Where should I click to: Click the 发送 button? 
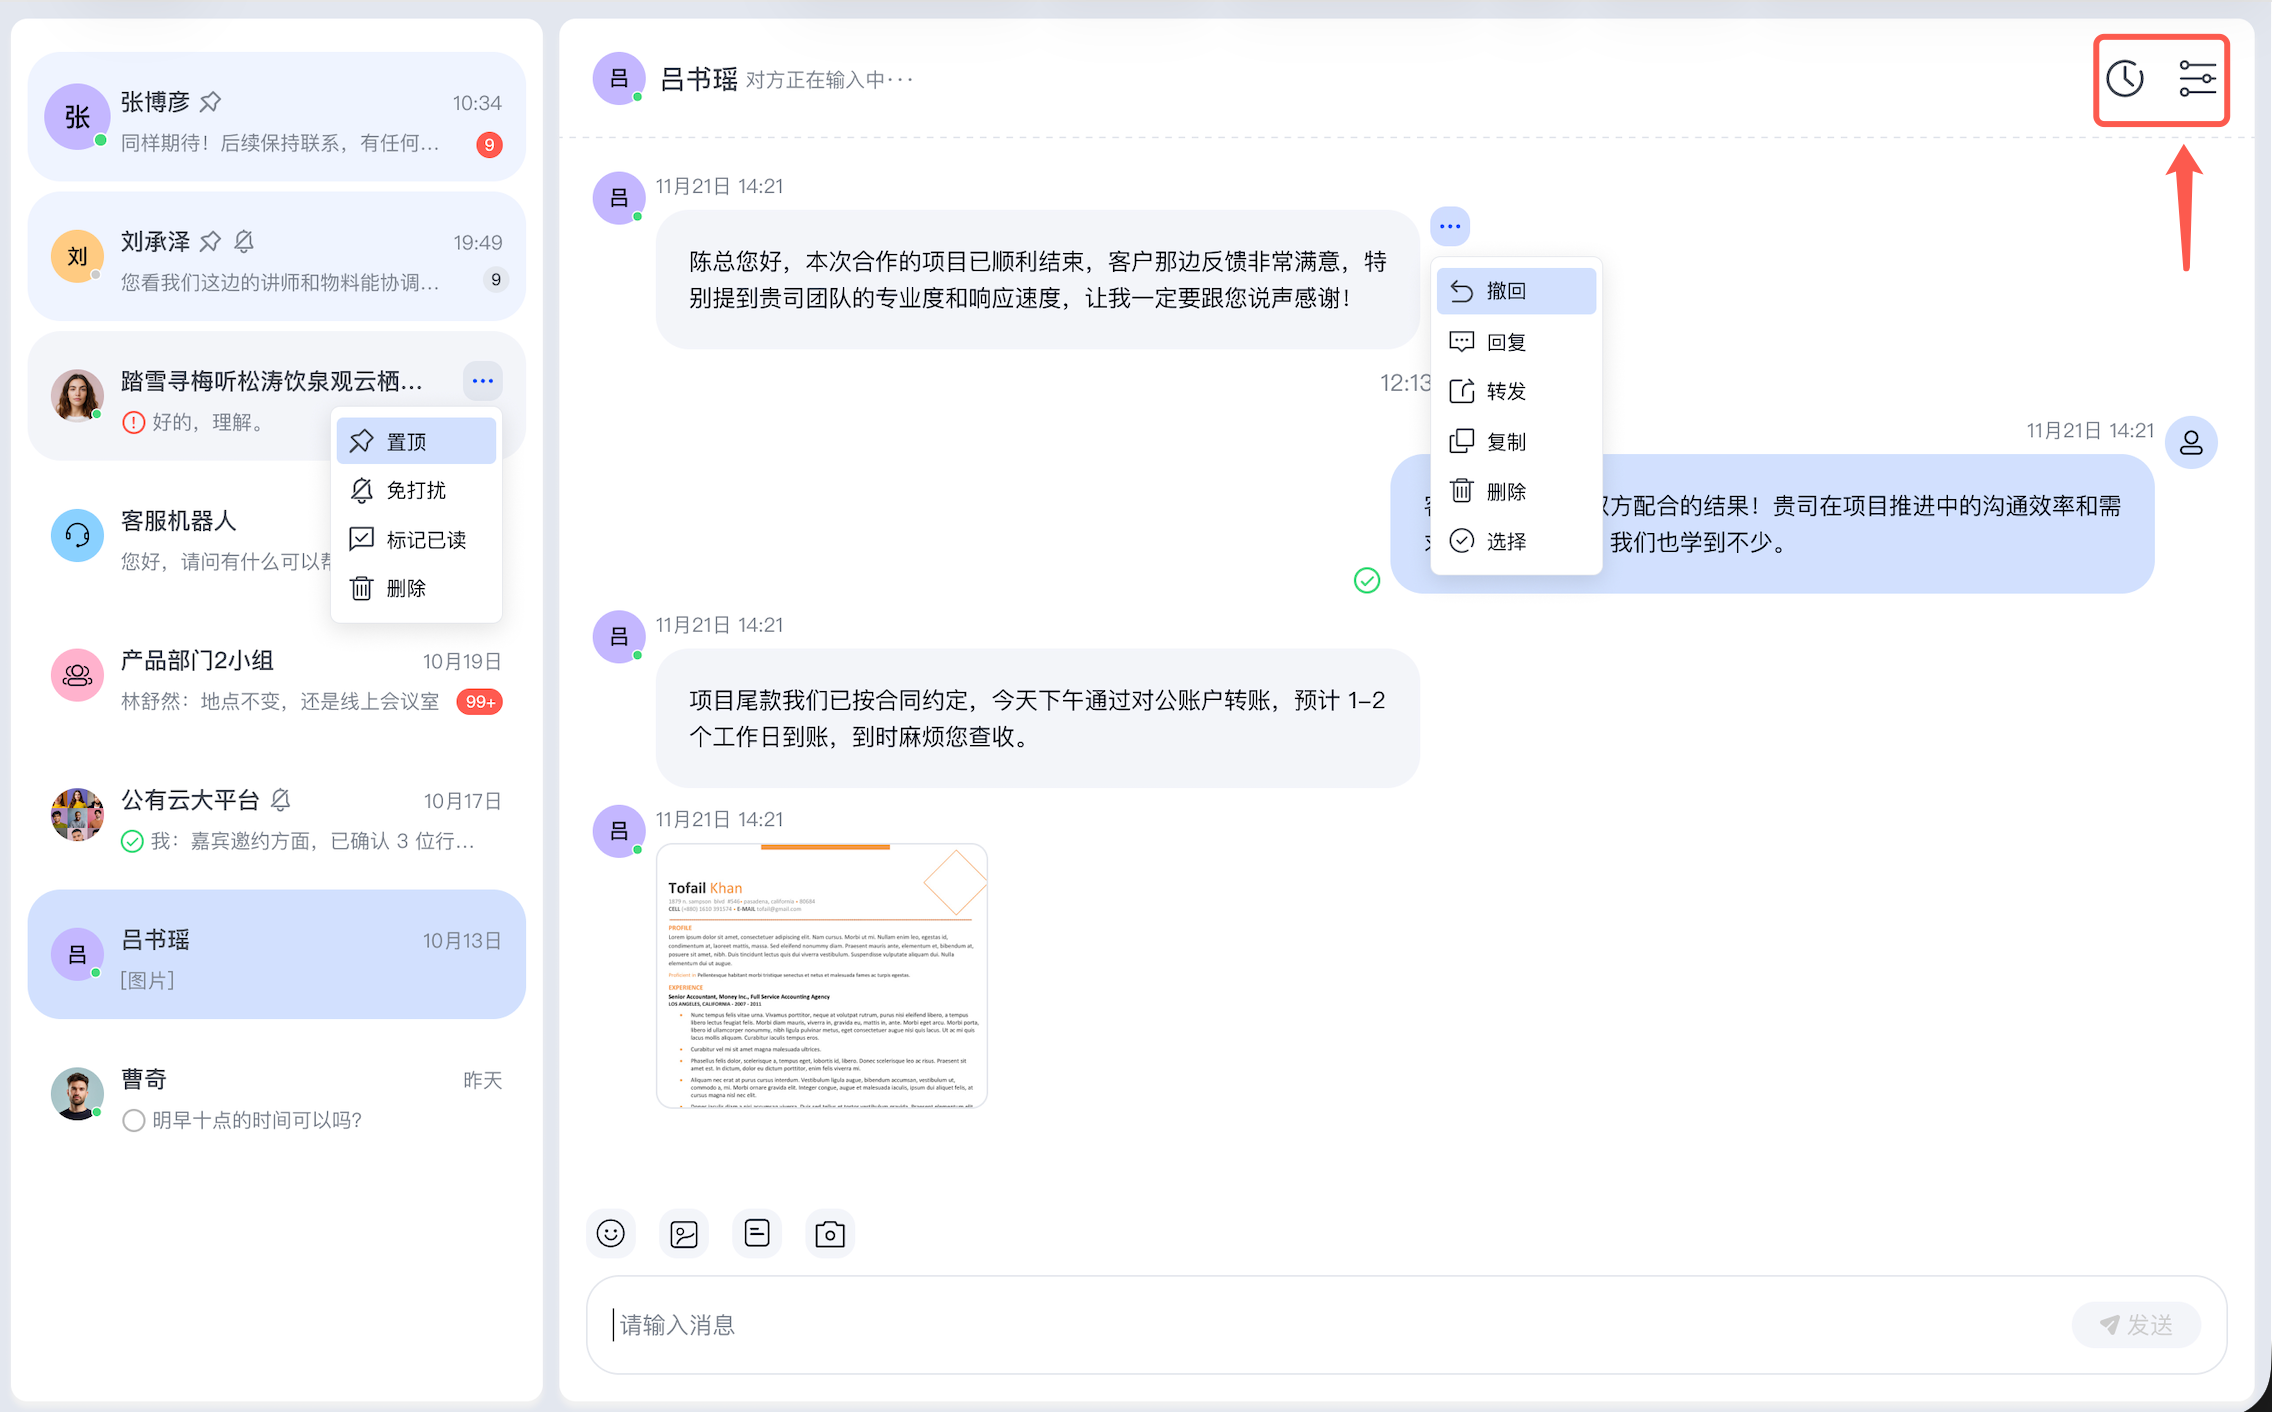[x=2136, y=1325]
